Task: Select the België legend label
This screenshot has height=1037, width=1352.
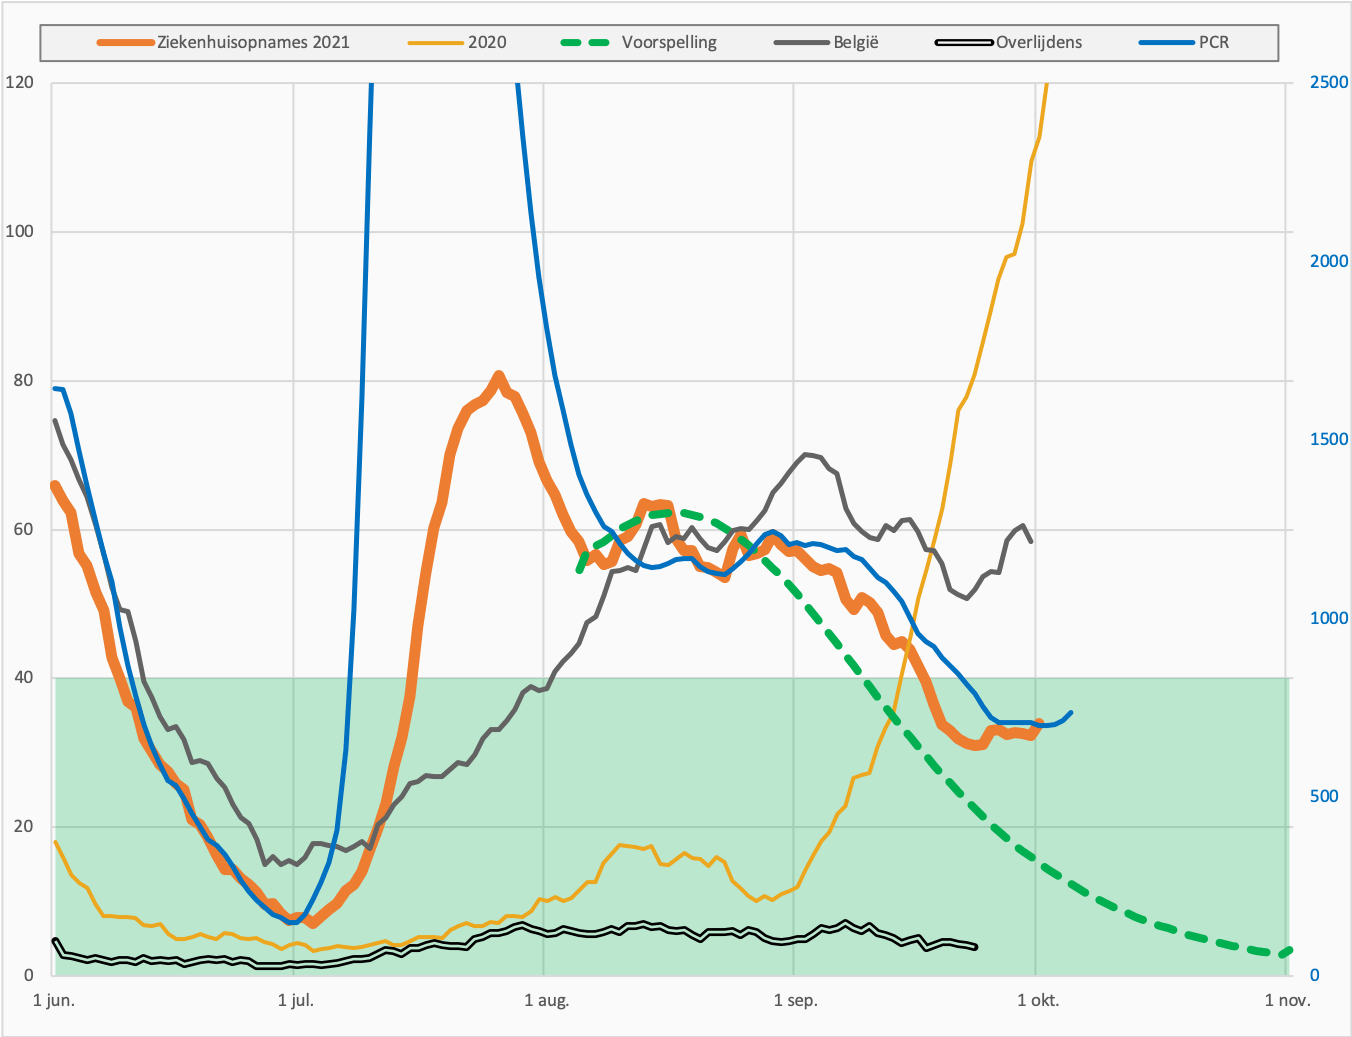Action: point(856,43)
